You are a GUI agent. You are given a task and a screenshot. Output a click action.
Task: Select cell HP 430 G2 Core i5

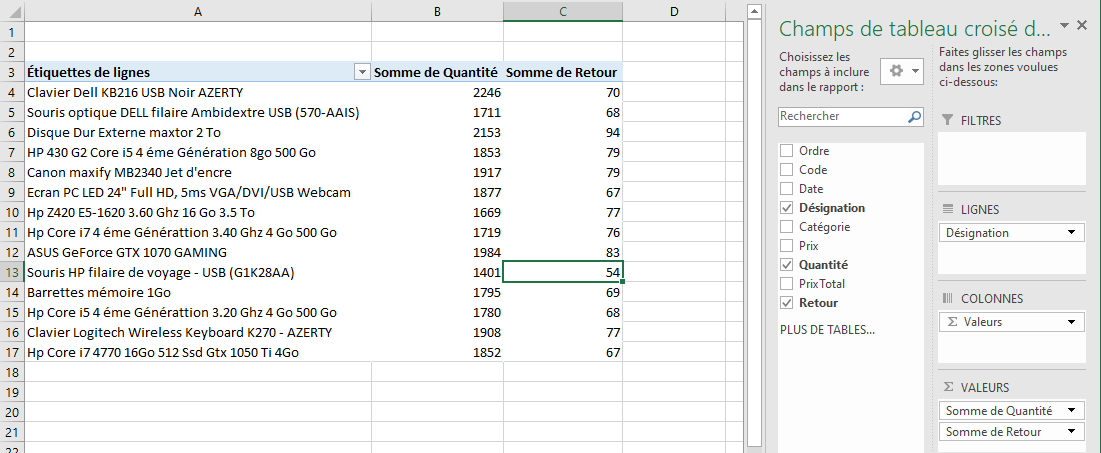click(x=198, y=152)
